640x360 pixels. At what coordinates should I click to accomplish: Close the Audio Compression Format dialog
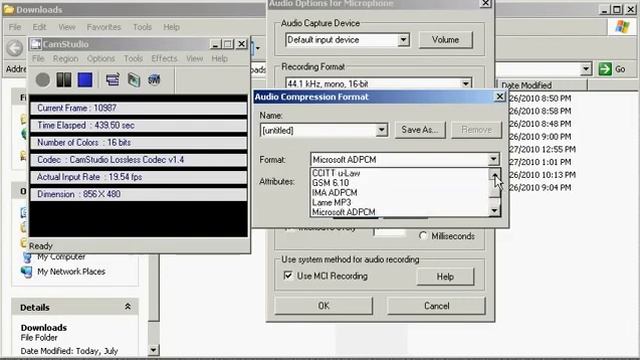pos(499,96)
